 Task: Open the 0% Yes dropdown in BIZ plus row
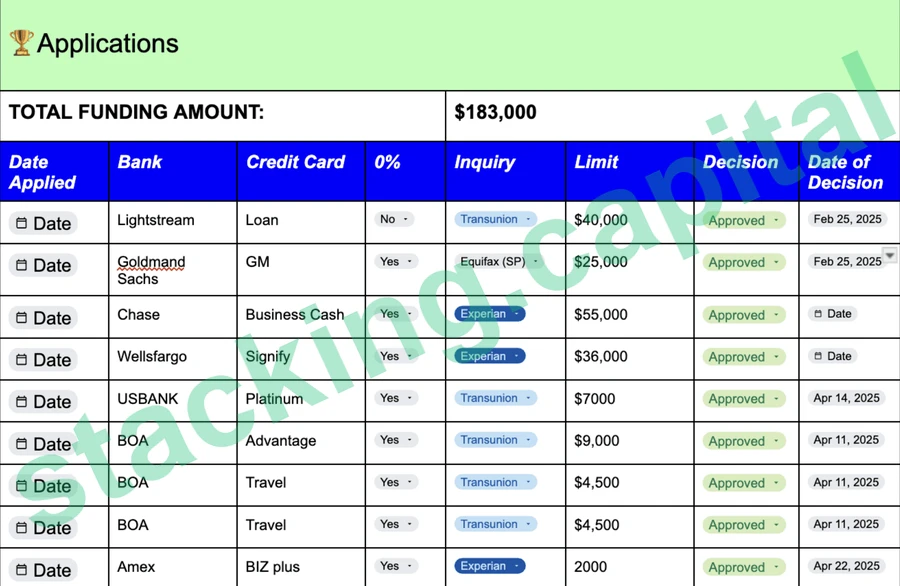[x=395, y=566]
